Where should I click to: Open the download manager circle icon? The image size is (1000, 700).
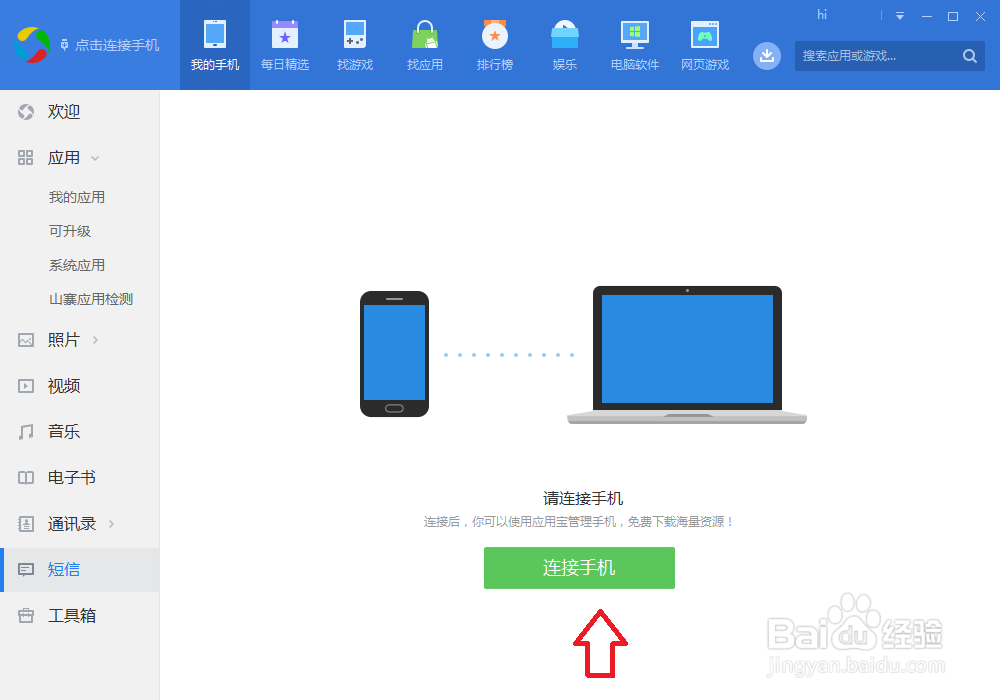click(x=767, y=56)
